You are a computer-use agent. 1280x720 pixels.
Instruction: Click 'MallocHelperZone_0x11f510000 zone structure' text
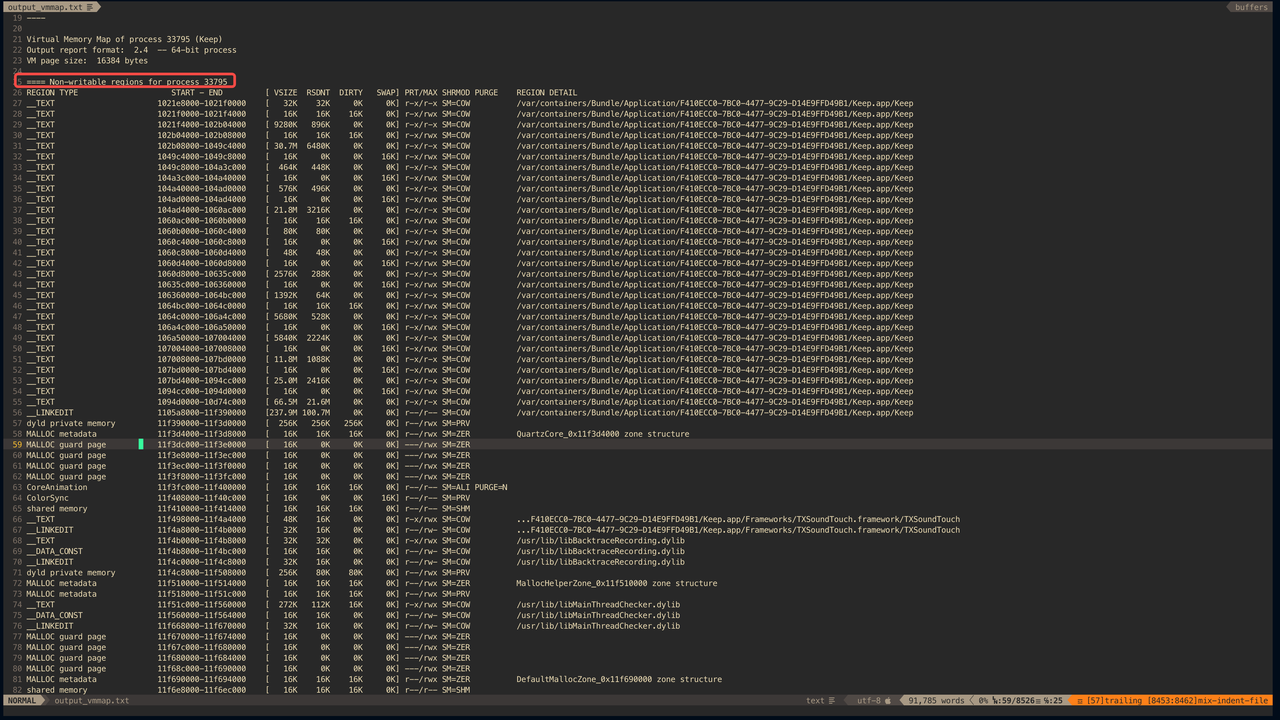point(616,583)
